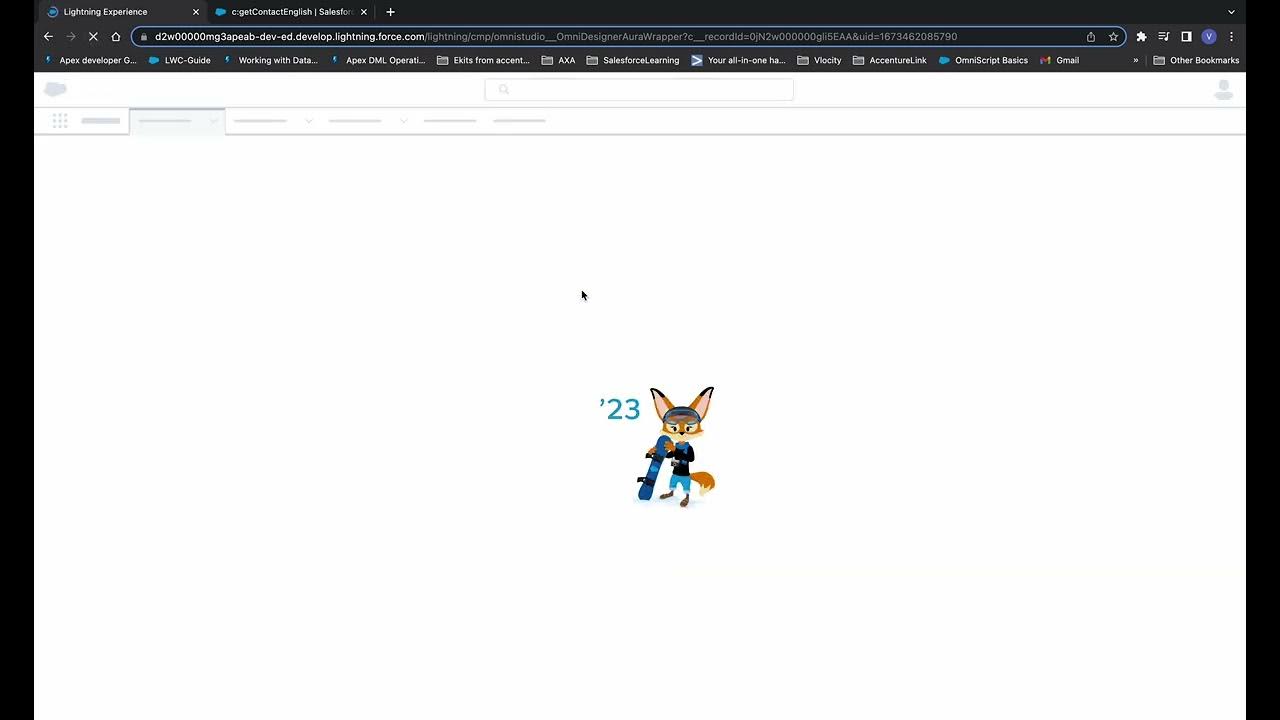Bookmark this page with star icon
This screenshot has width=1280, height=720.
pyautogui.click(x=1113, y=36)
